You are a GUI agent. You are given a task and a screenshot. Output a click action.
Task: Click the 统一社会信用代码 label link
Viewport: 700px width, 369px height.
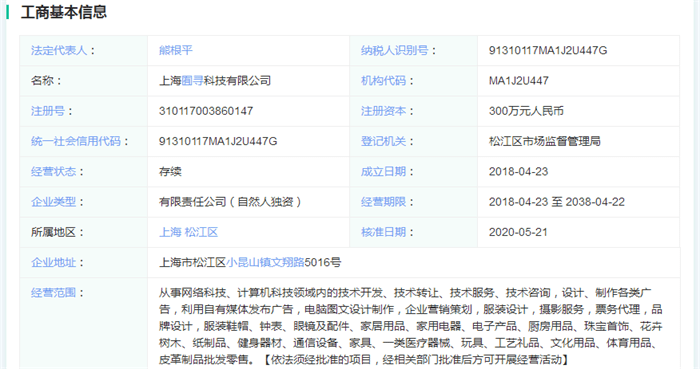(76, 141)
